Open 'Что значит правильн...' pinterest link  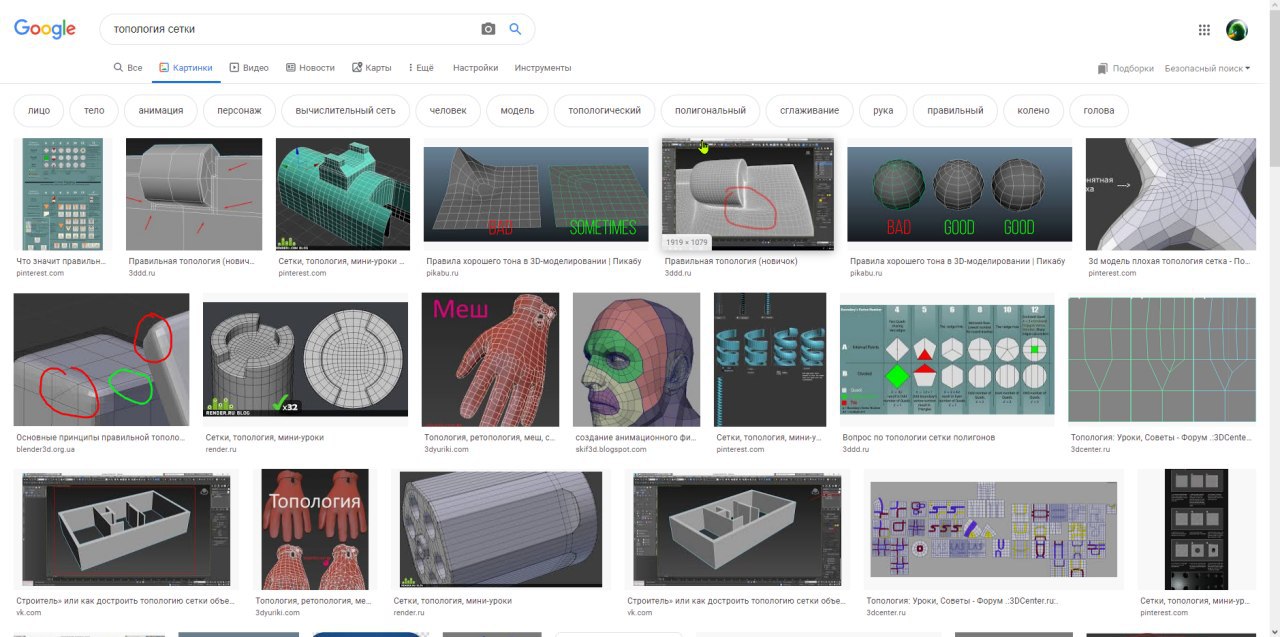click(x=60, y=261)
